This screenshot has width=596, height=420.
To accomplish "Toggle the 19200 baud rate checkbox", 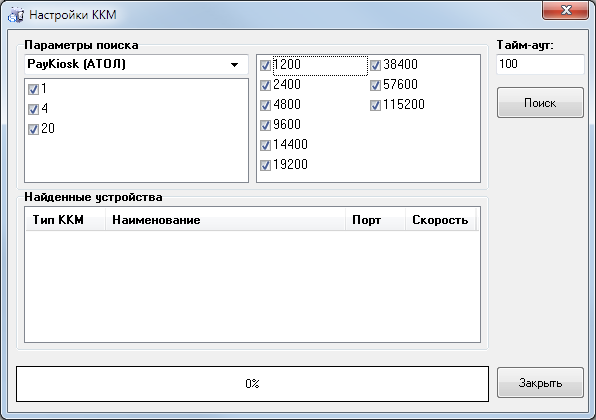I will (x=265, y=165).
